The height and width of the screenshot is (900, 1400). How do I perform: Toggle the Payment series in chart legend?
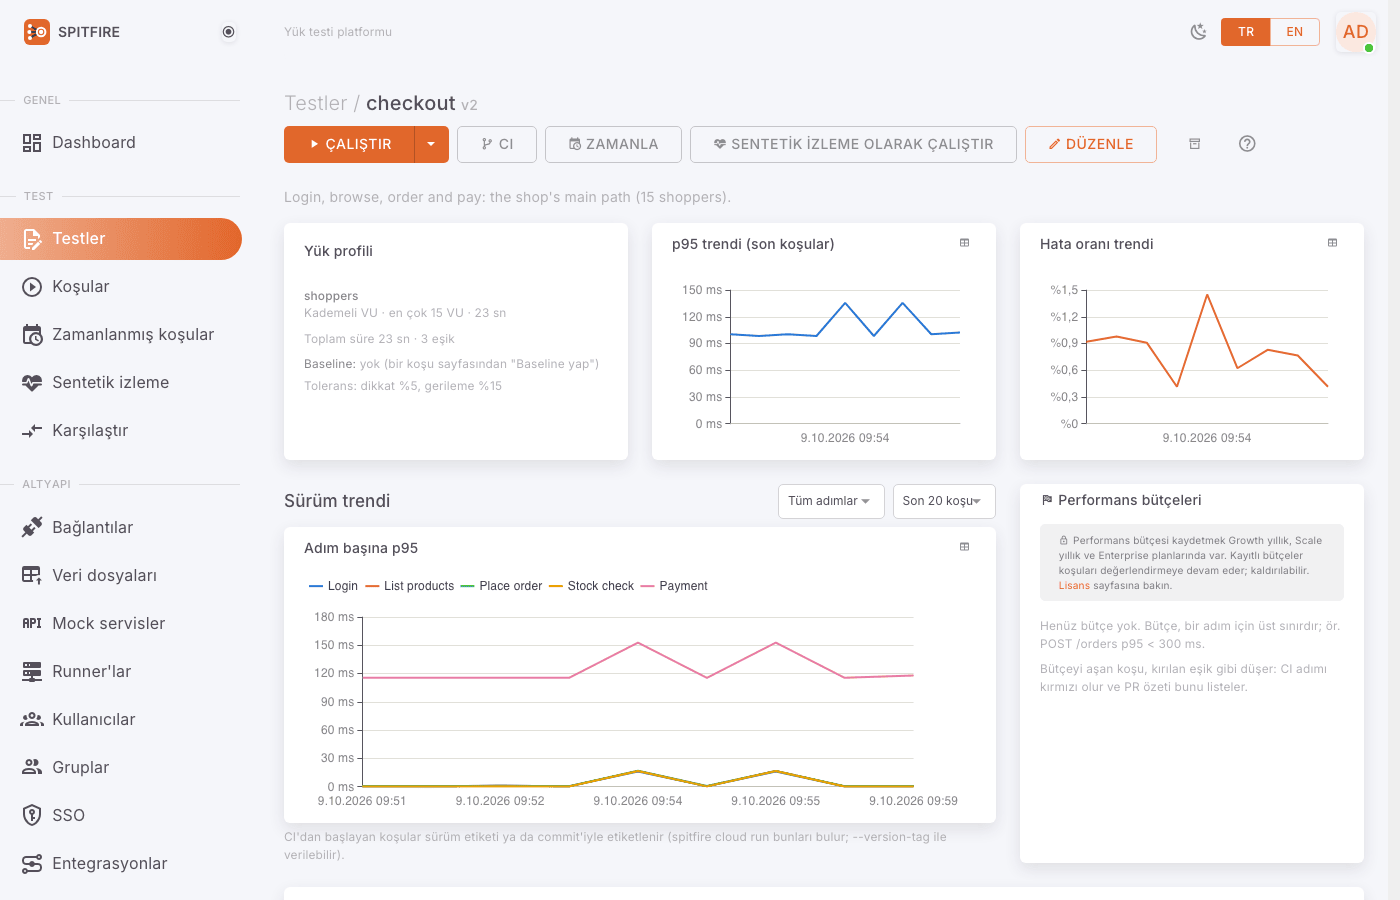pyautogui.click(x=674, y=586)
